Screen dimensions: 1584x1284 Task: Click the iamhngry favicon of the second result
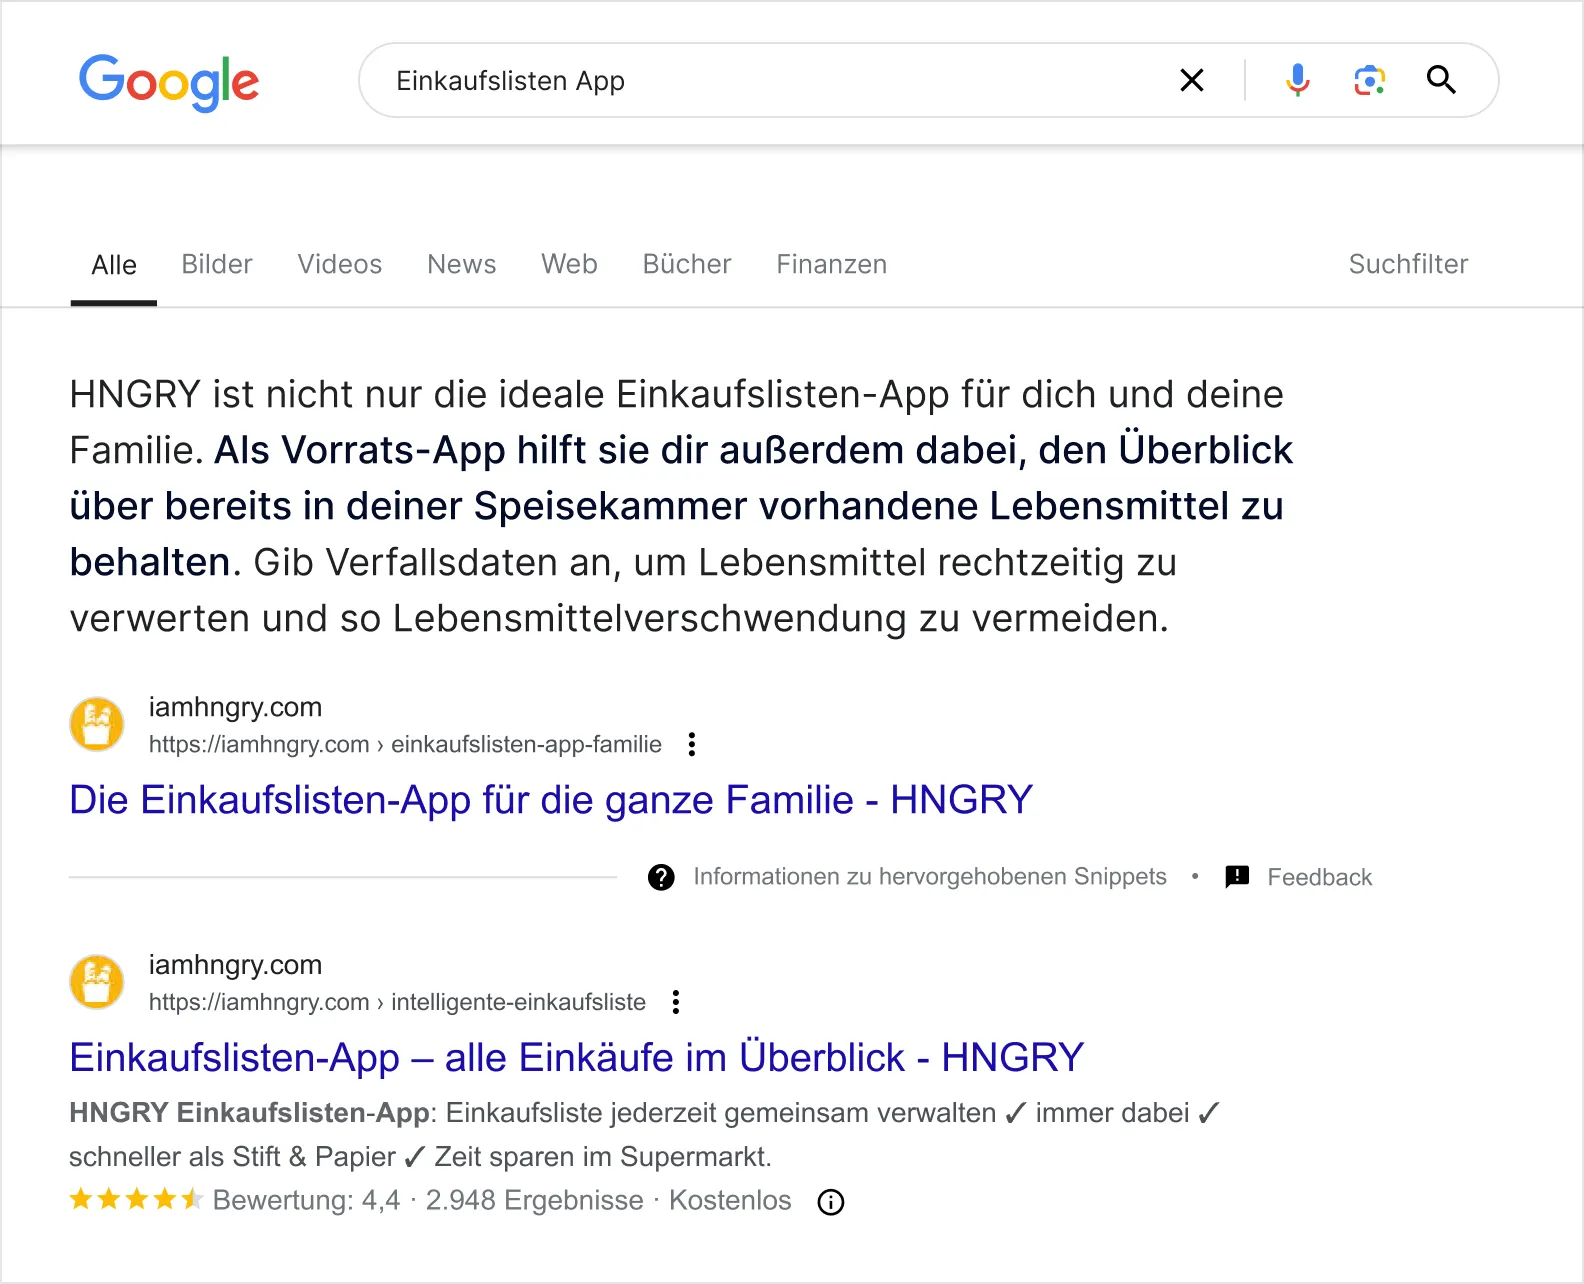click(x=97, y=982)
